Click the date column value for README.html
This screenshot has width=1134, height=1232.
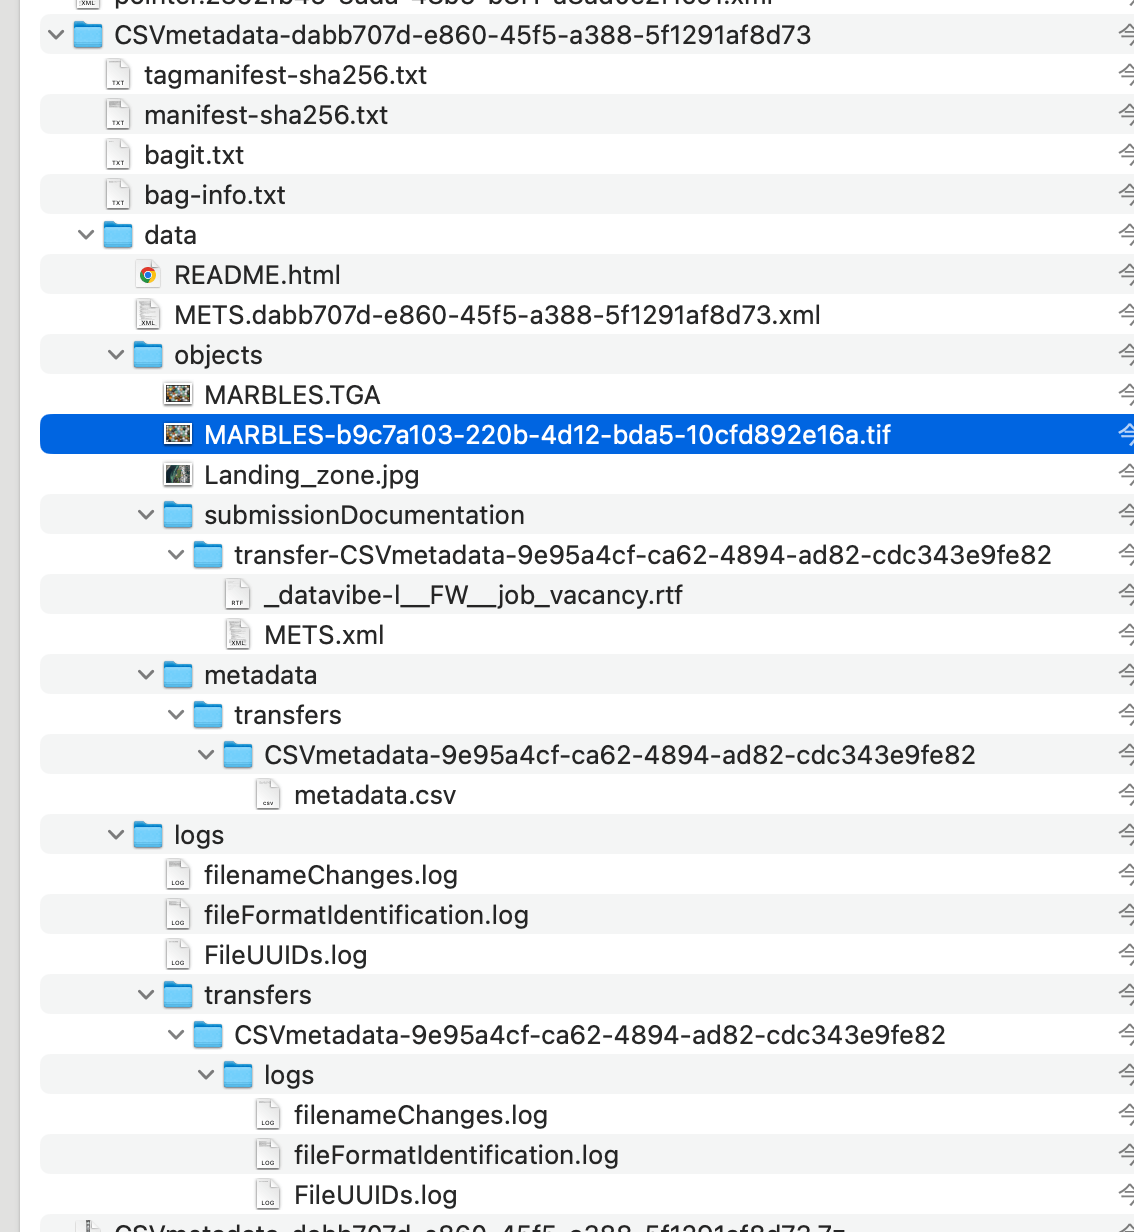(x=1126, y=274)
